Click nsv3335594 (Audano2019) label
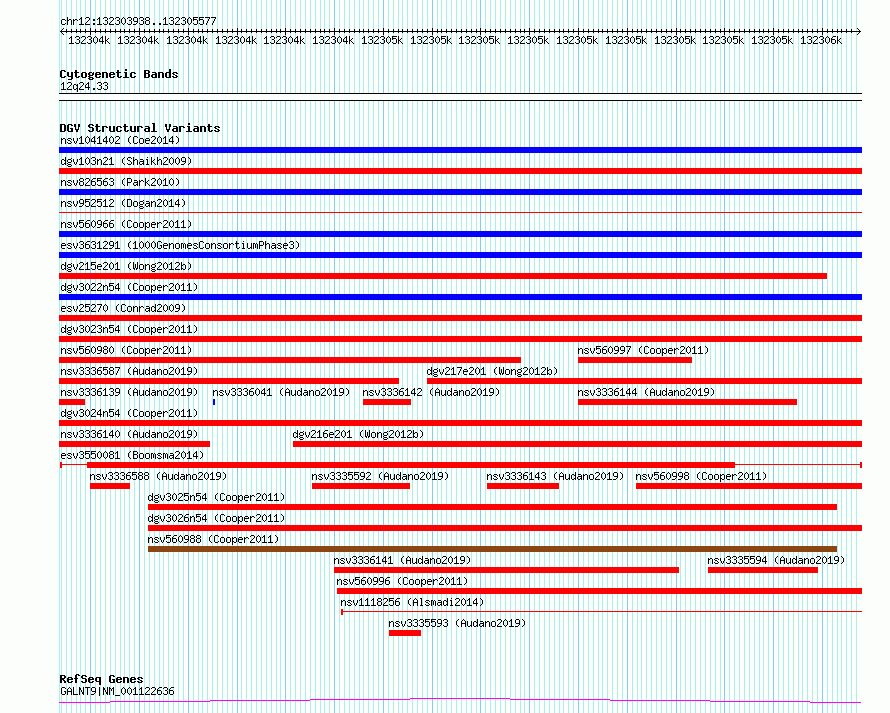 point(776,560)
